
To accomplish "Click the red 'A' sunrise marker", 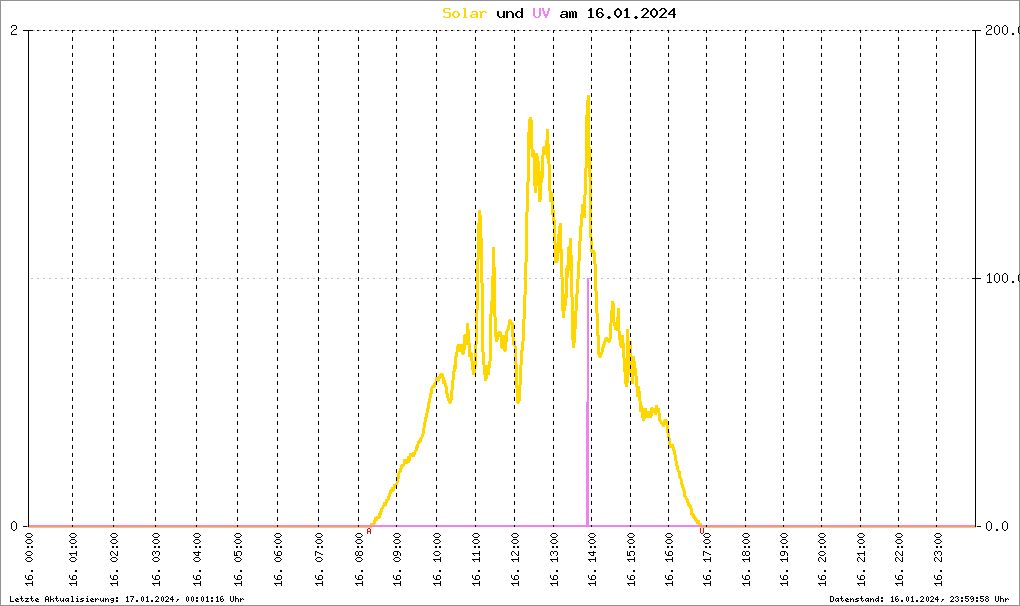I will coord(369,531).
